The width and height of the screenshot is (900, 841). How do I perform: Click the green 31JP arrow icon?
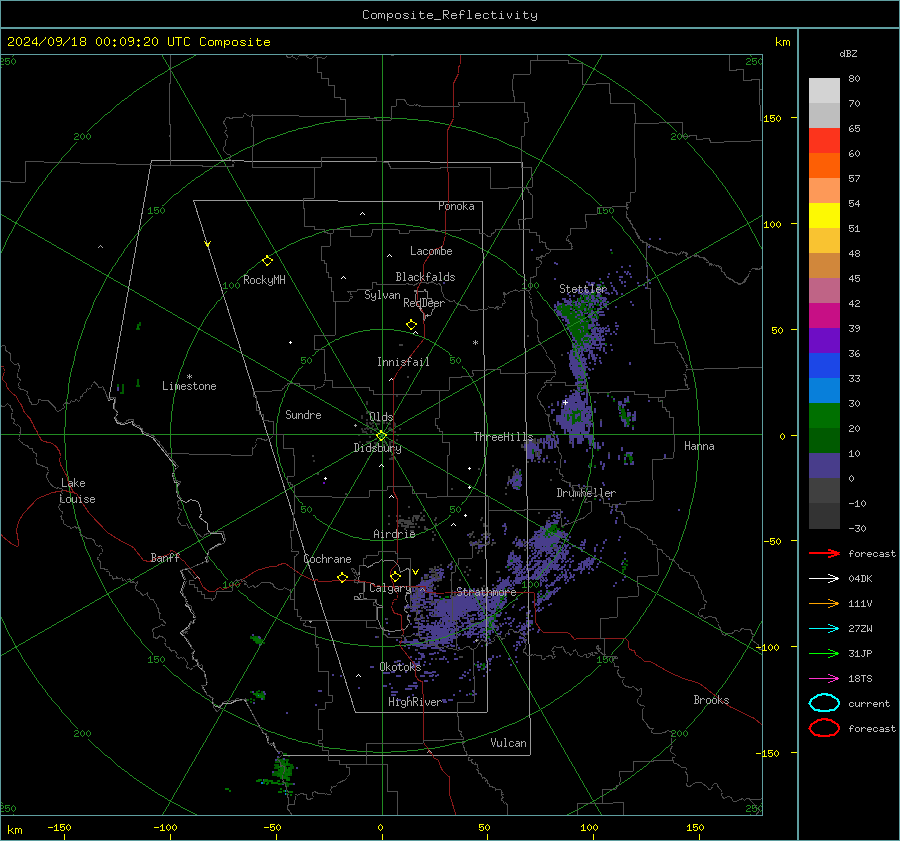click(824, 653)
